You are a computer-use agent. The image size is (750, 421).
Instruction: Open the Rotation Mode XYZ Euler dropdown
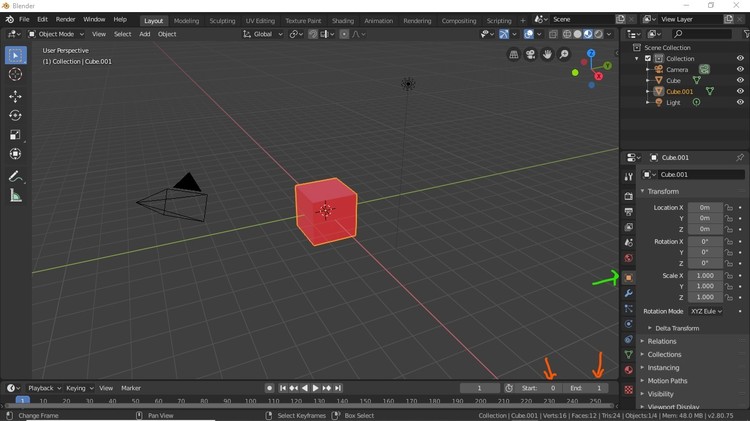click(x=706, y=311)
